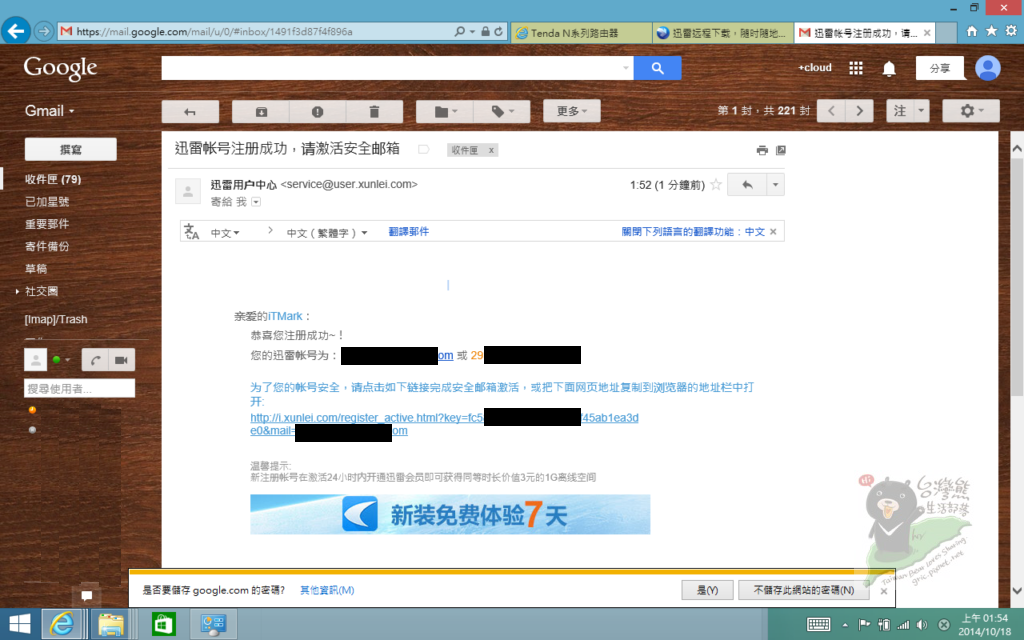Print the email with the printer icon
This screenshot has width=1024, height=640.
(762, 150)
